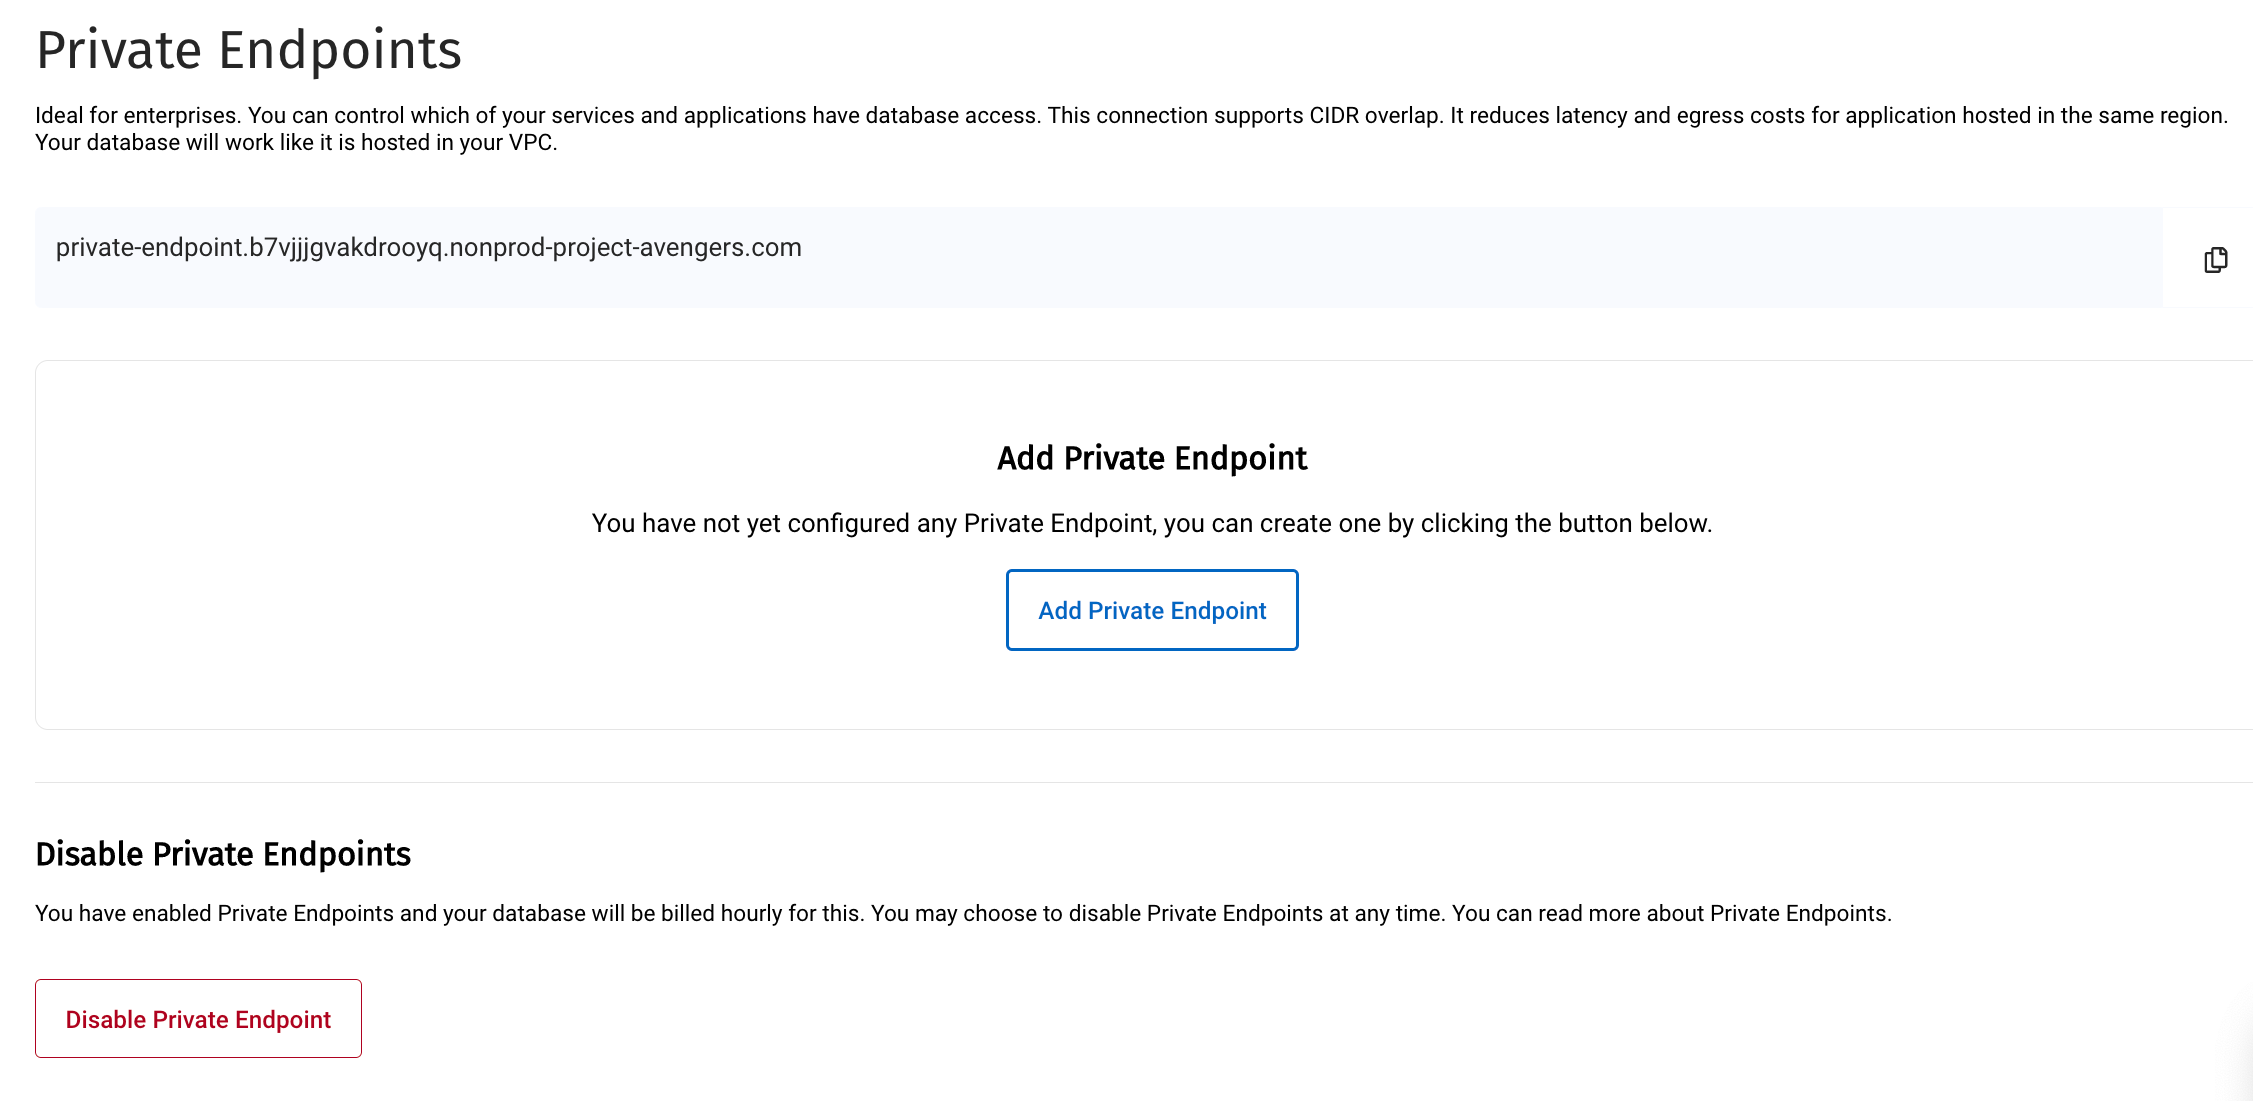Copy the private endpoint hostname
The image size is (2253, 1101).
[2215, 260]
